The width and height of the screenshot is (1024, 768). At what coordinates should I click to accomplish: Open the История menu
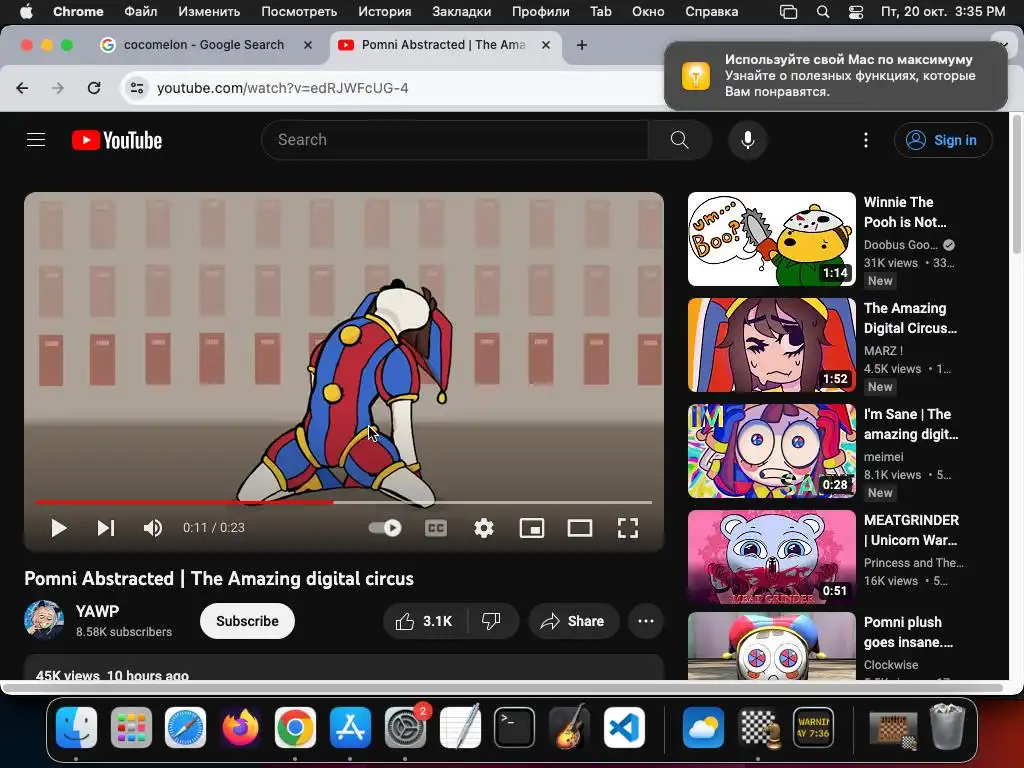(385, 11)
